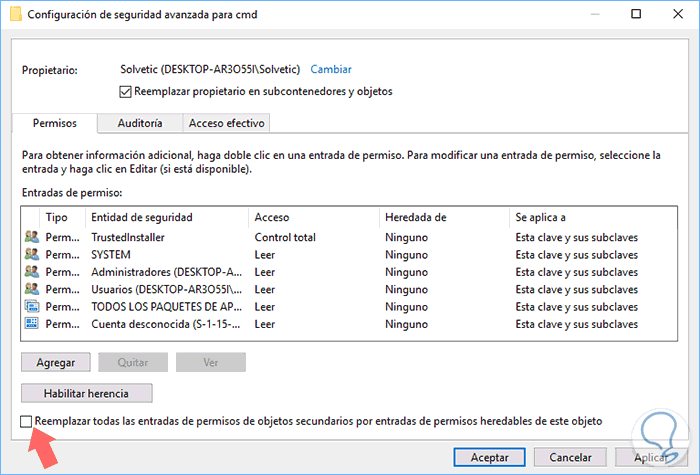Click the Cuenta desconocida entry icon
This screenshot has height=475, width=700.
coord(32,324)
